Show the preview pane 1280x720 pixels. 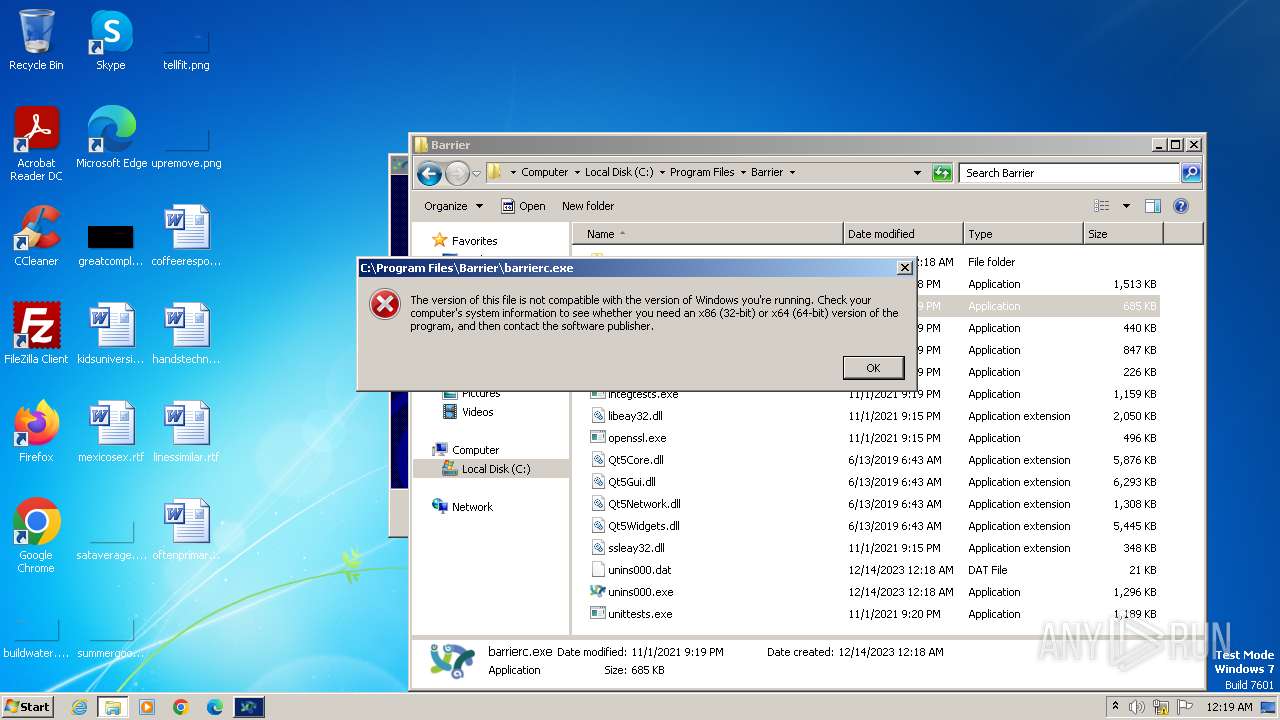(1153, 206)
